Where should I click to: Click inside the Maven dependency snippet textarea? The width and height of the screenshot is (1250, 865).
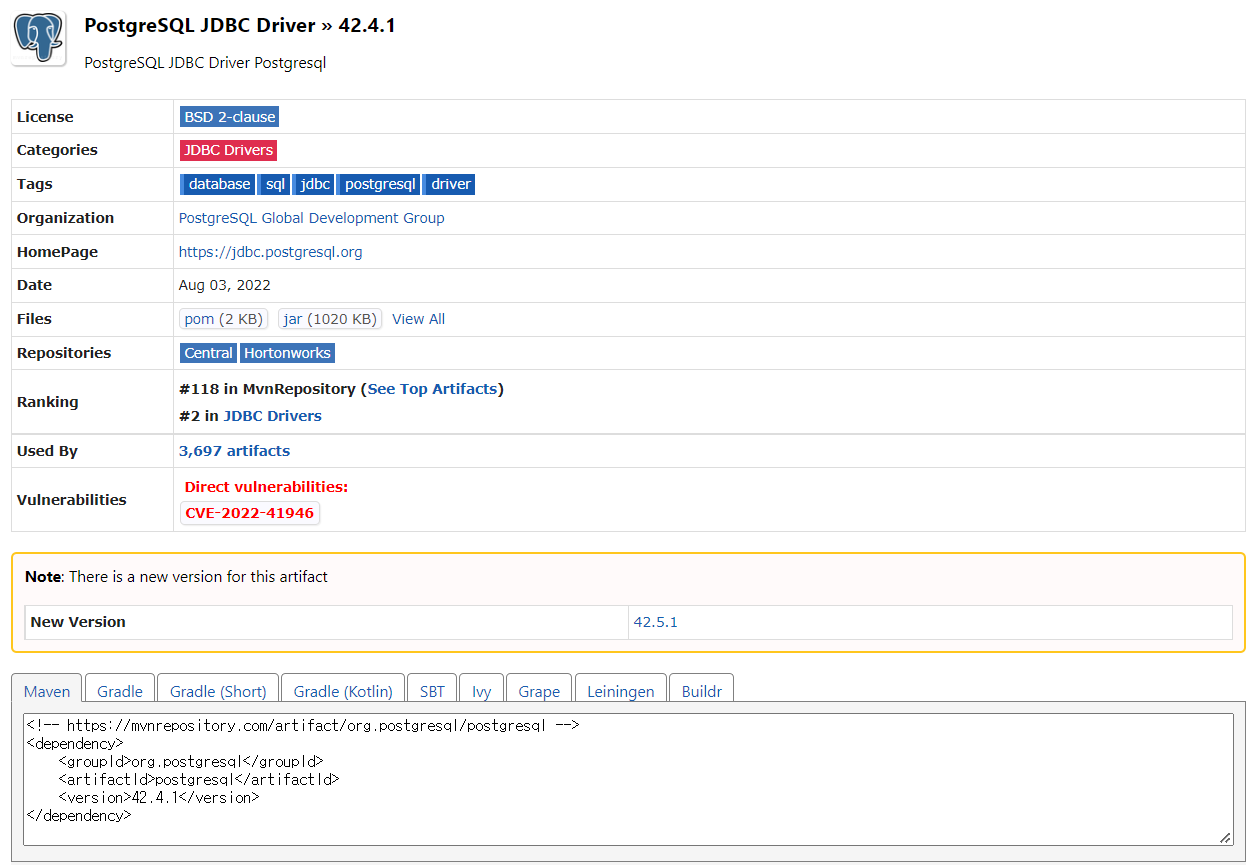(628, 779)
